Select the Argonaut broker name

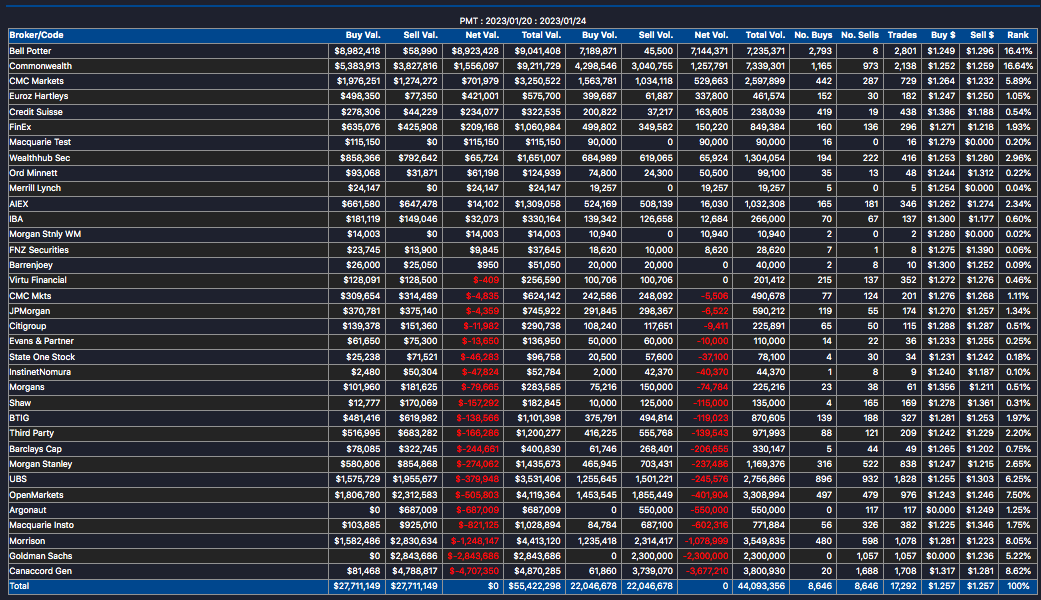pos(28,510)
